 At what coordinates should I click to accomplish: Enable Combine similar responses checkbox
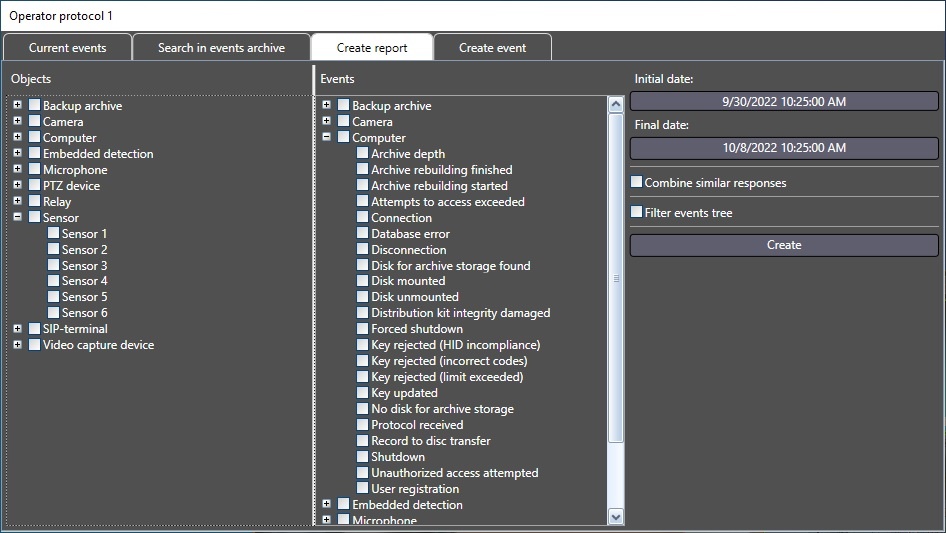point(637,183)
